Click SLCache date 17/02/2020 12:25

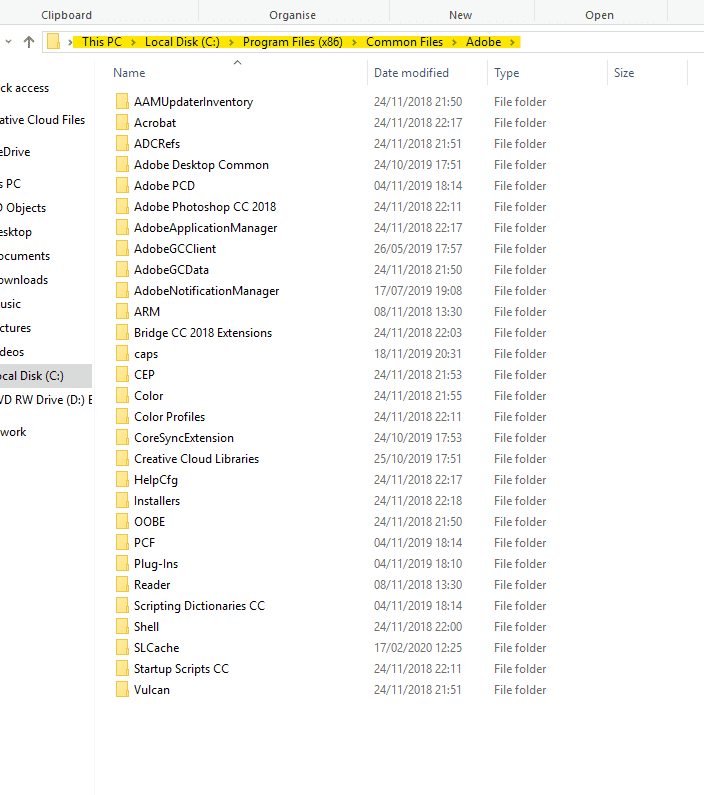(x=418, y=647)
